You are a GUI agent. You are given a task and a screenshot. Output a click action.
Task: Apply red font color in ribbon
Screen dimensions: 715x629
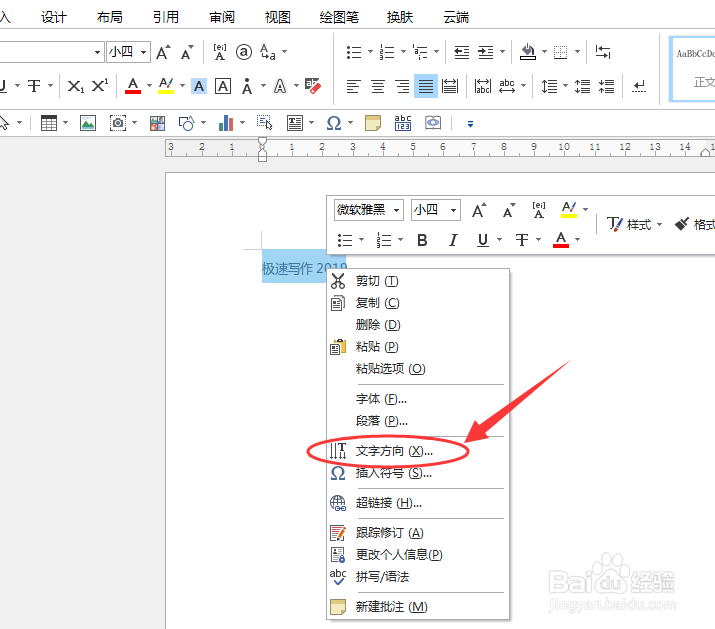coord(133,86)
